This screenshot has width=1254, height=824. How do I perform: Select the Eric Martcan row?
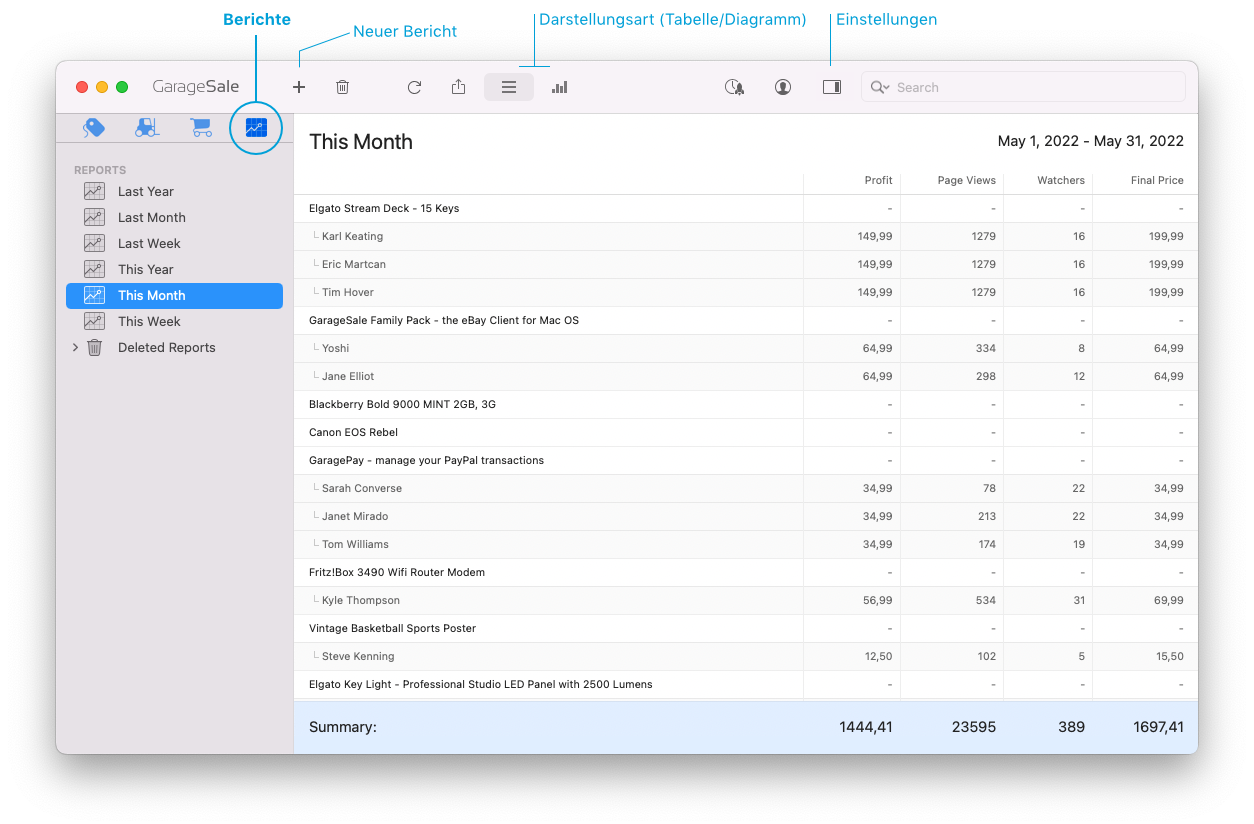[745, 264]
